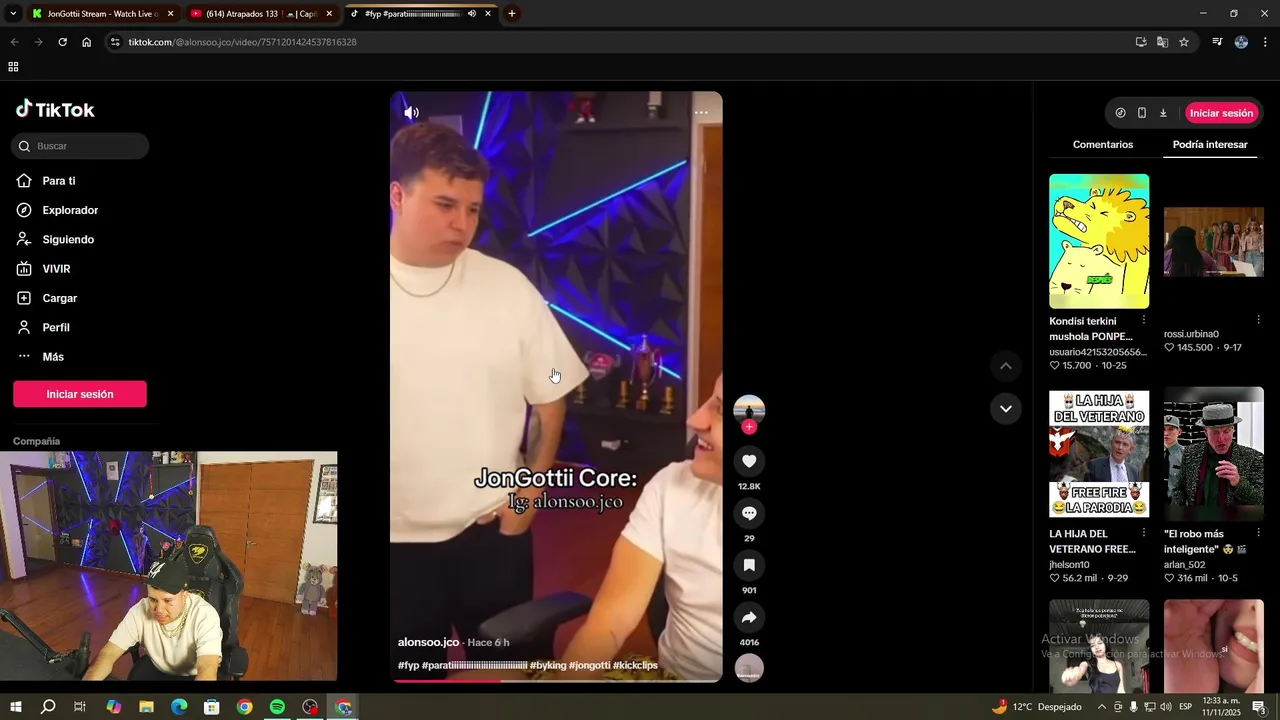Click the video red progress bar
The height and width of the screenshot is (720, 1280).
pyautogui.click(x=556, y=681)
